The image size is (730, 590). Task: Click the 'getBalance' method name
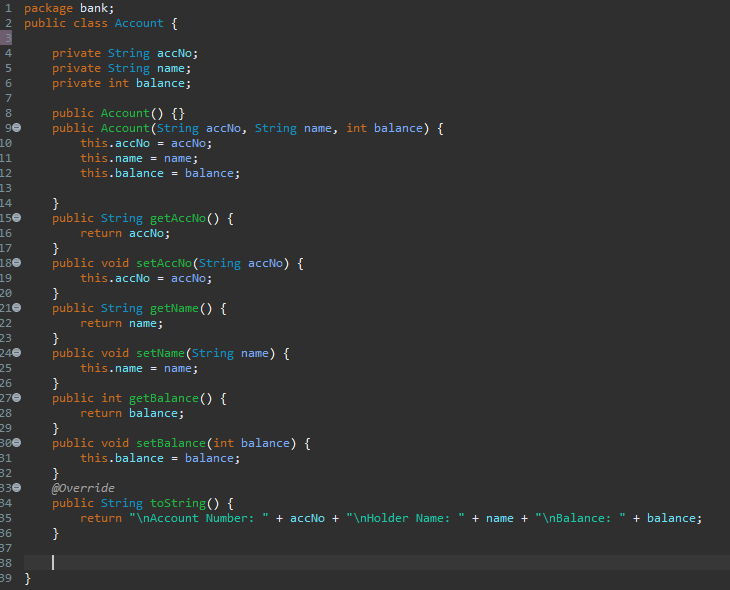pyautogui.click(x=164, y=398)
